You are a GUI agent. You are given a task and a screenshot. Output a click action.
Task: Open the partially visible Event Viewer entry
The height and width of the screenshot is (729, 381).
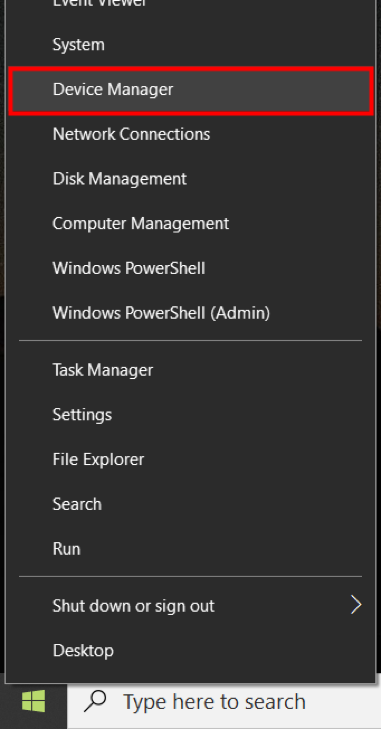click(191, 6)
